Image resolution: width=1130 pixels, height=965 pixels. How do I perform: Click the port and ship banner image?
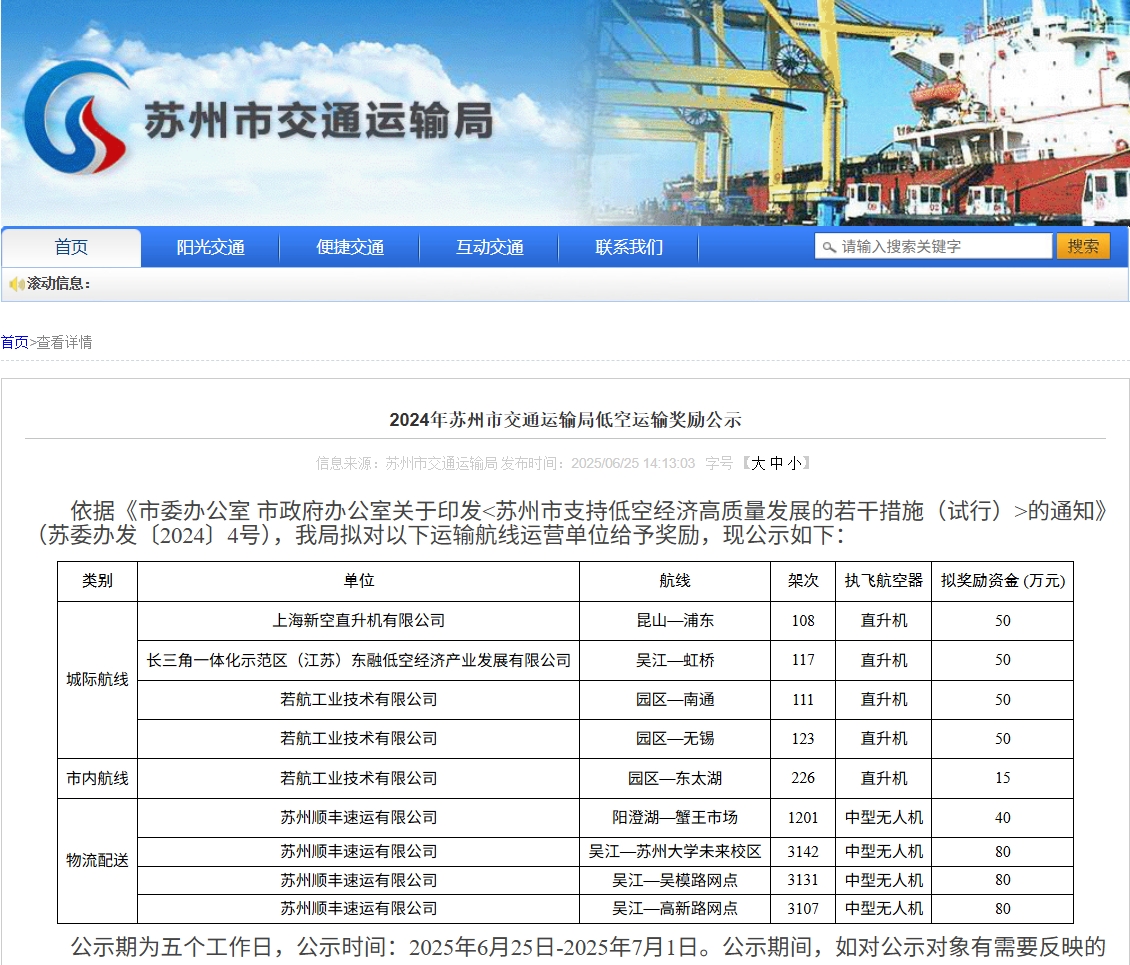click(x=860, y=112)
